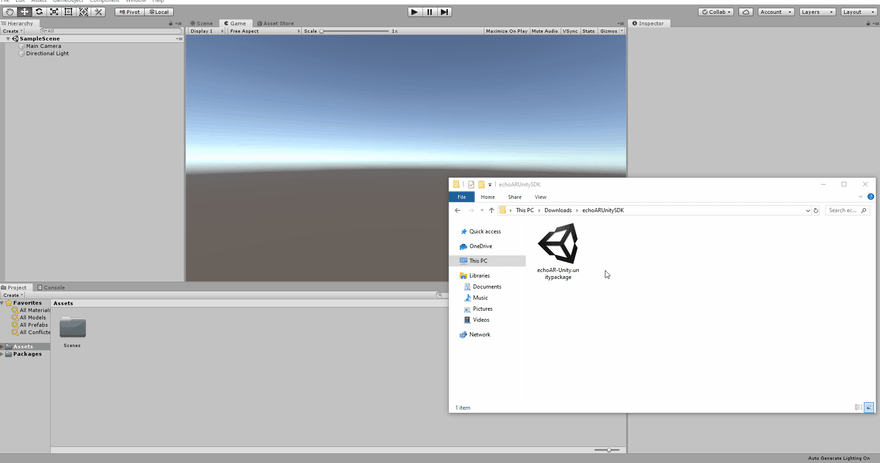880x463 pixels.
Task: Open the Home ribbon tab in Explorer
Action: (x=488, y=197)
